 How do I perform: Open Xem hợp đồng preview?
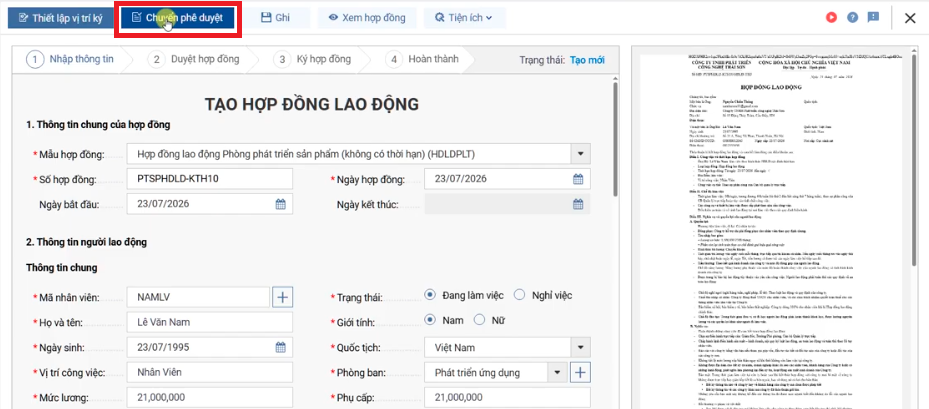point(367,18)
